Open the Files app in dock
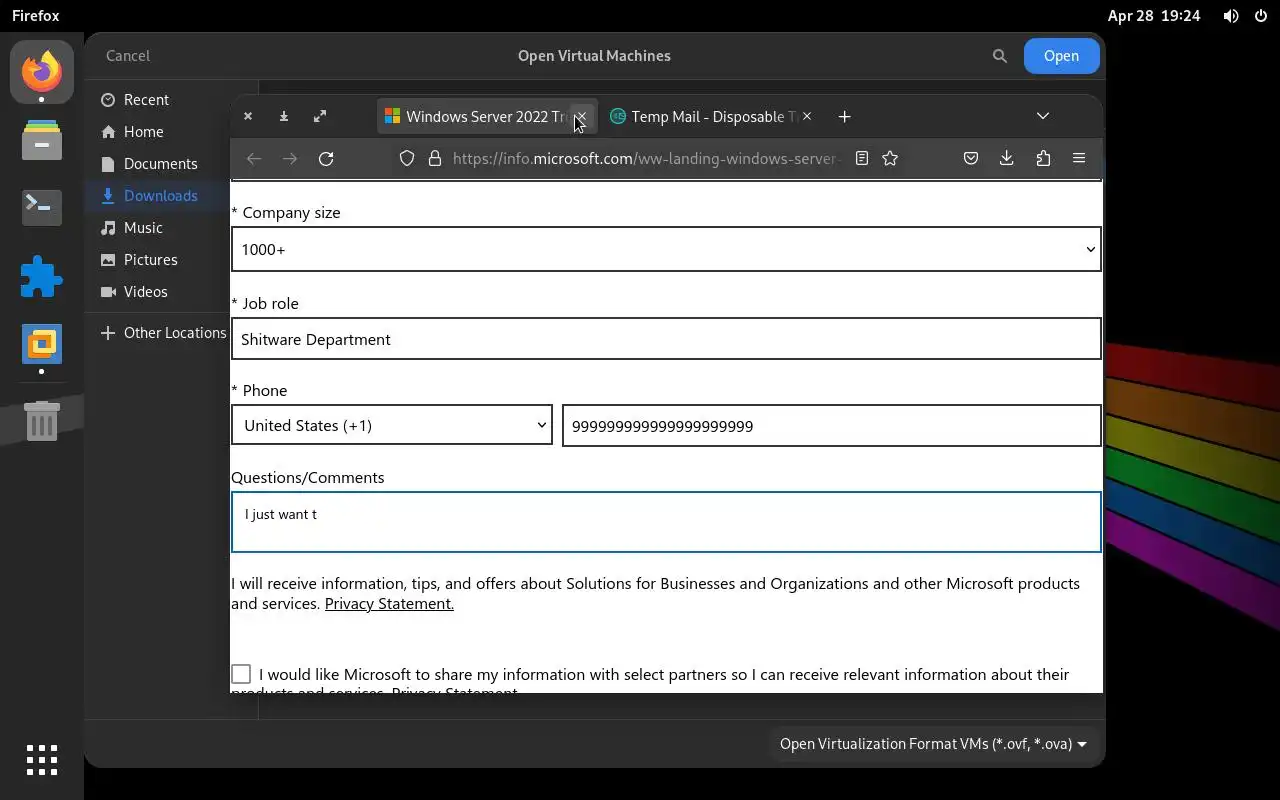 click(x=42, y=139)
